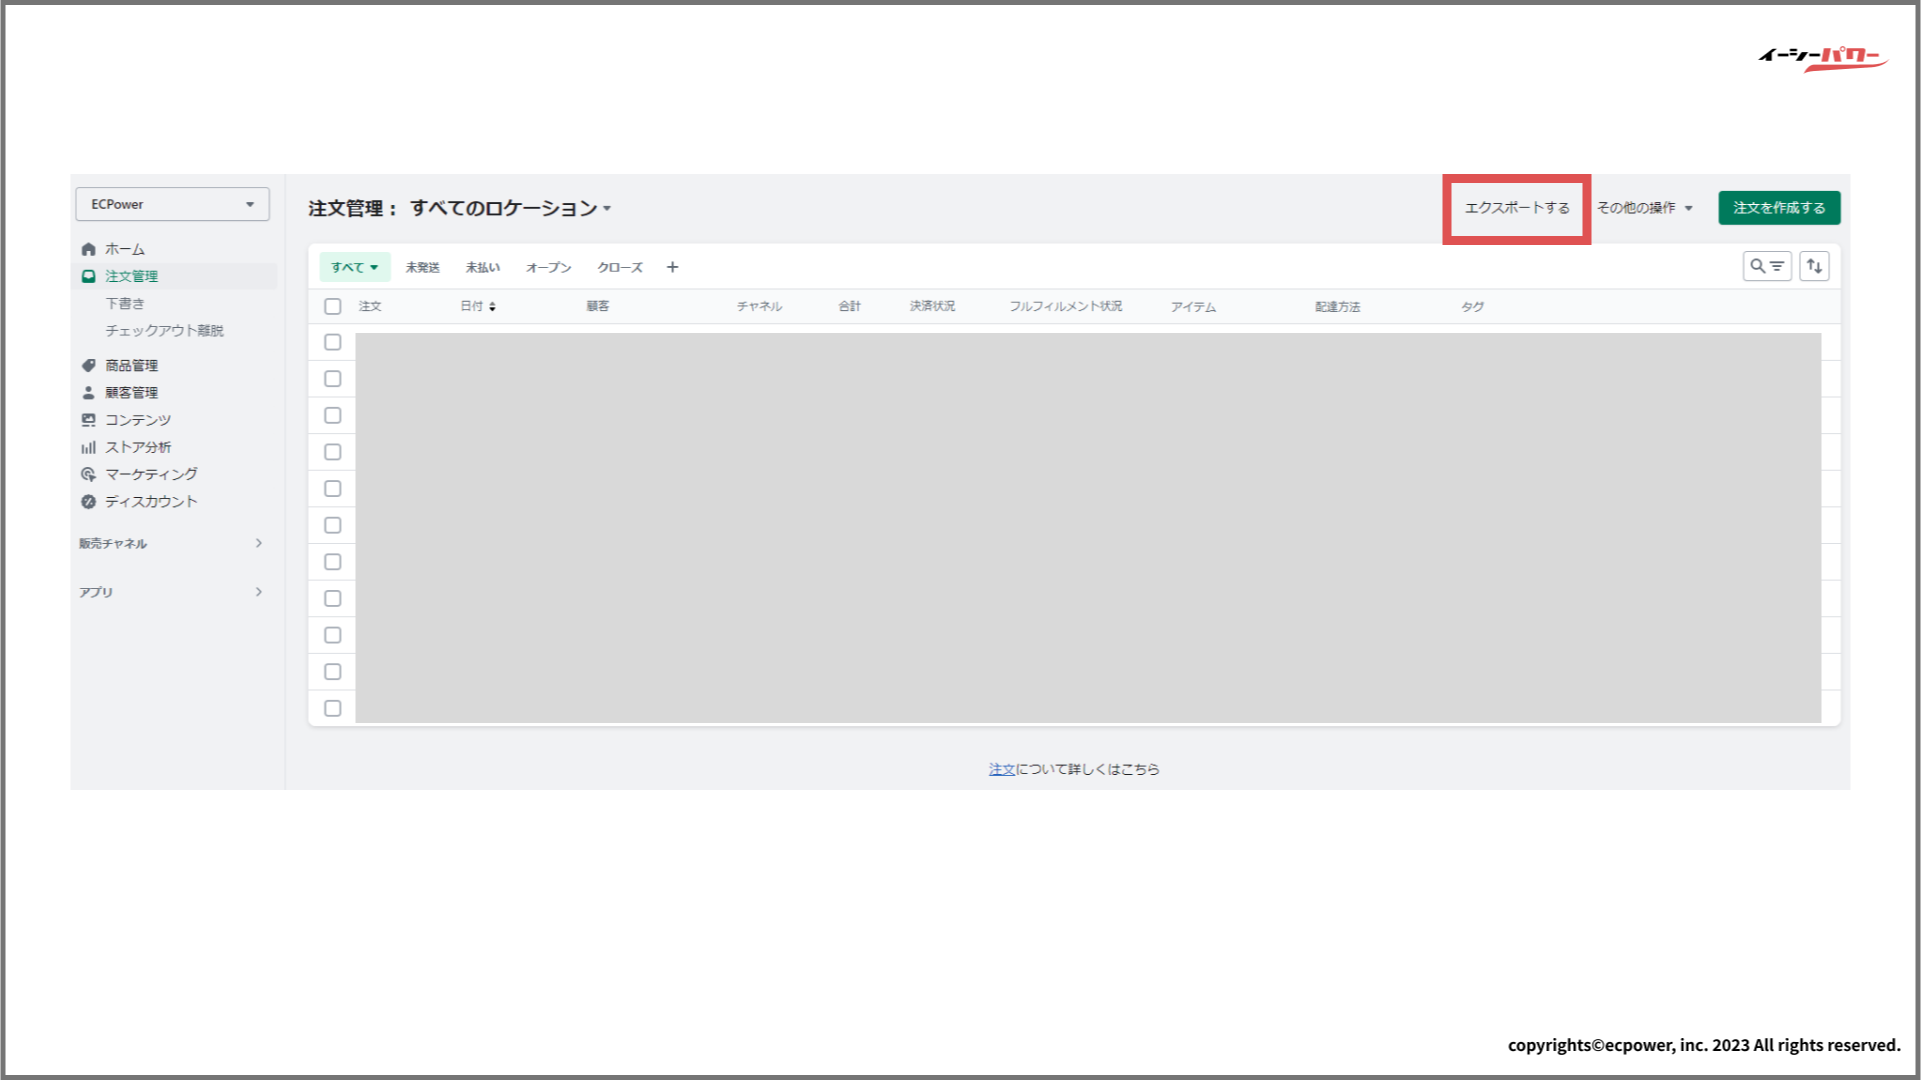
Task: Check the last order row checkbox
Action: coord(333,708)
